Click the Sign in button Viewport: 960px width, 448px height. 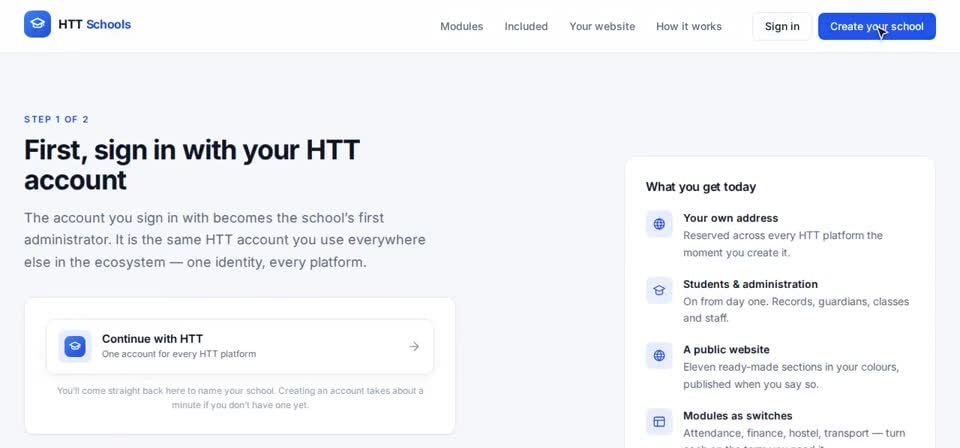pyautogui.click(x=782, y=26)
